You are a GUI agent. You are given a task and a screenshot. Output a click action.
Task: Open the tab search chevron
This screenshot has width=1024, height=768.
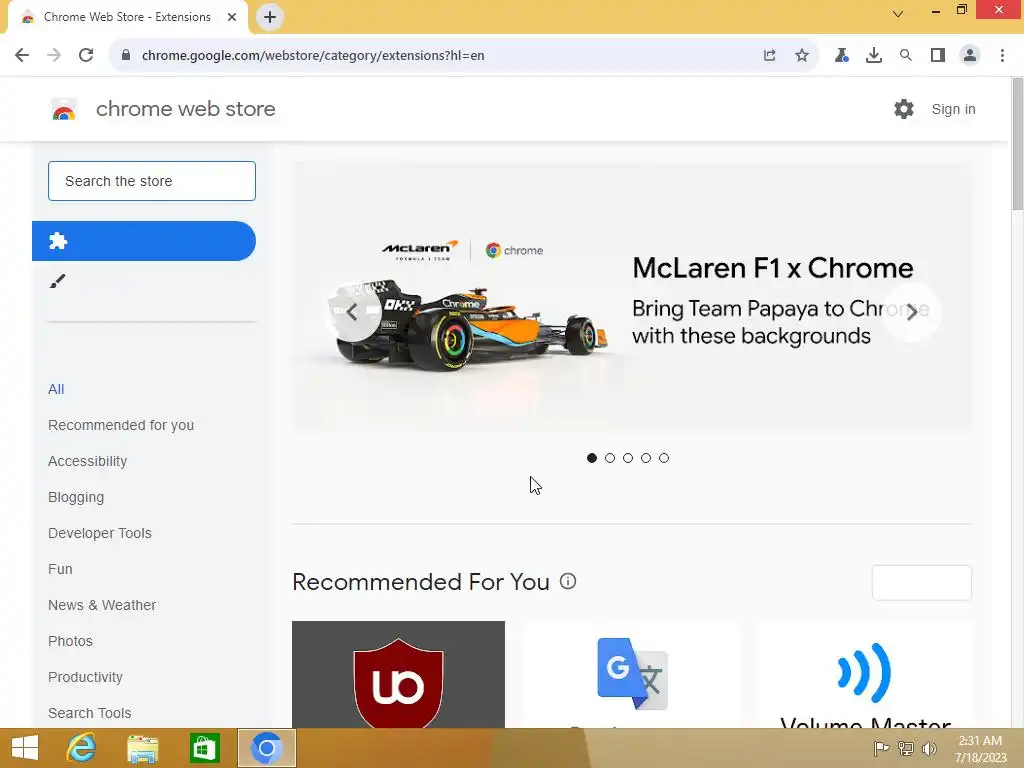(x=898, y=13)
